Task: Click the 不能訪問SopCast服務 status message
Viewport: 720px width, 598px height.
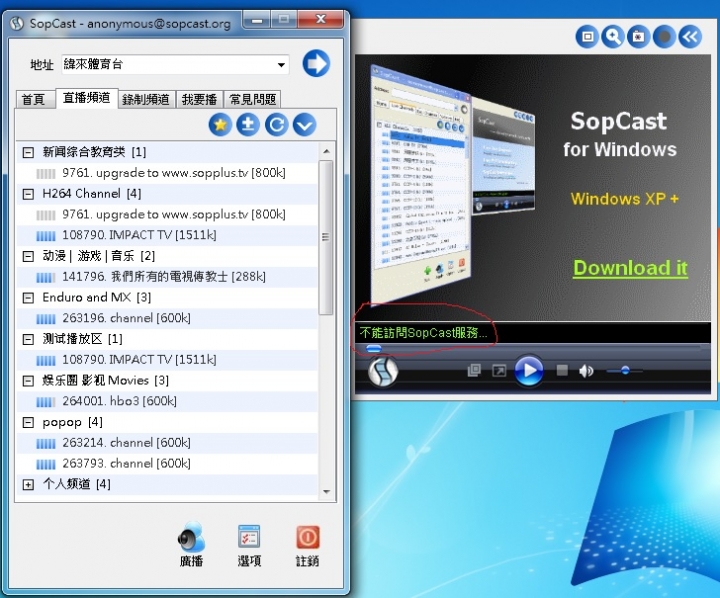Action: pos(423,333)
